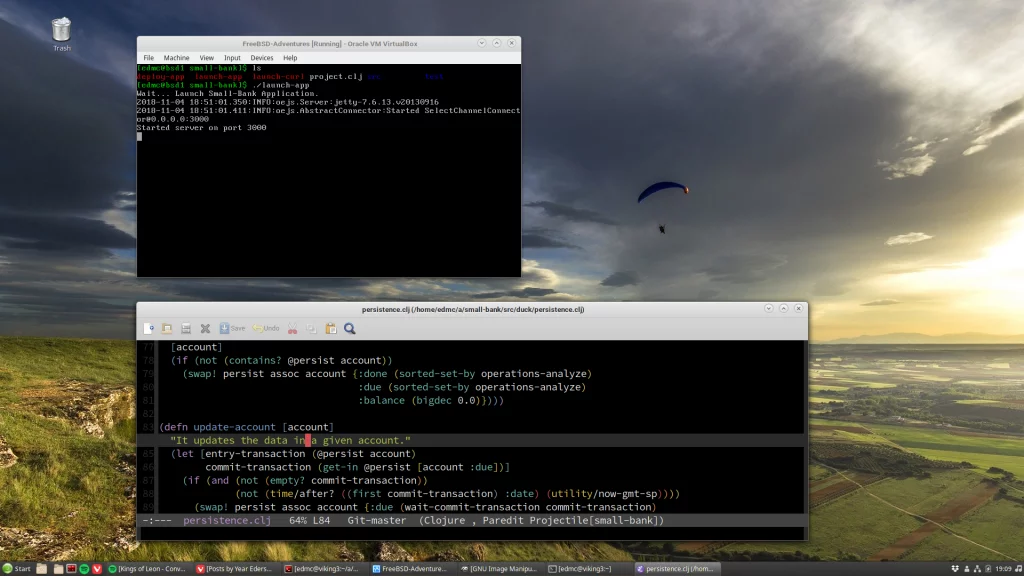Screen dimensions: 1024x576
Task: Cut selection with the scissors icon
Action: (293, 328)
